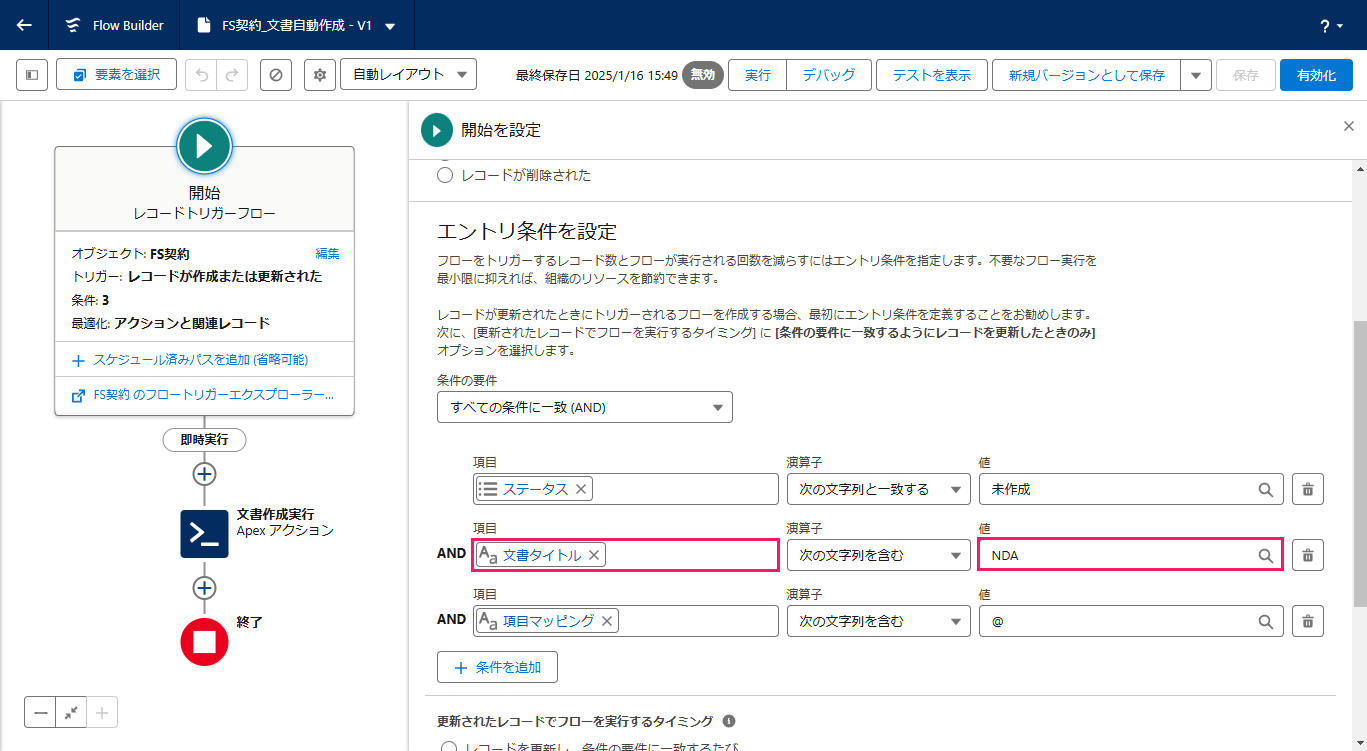Zoom out with minus canvas button
1367x751 pixels.
tap(41, 713)
